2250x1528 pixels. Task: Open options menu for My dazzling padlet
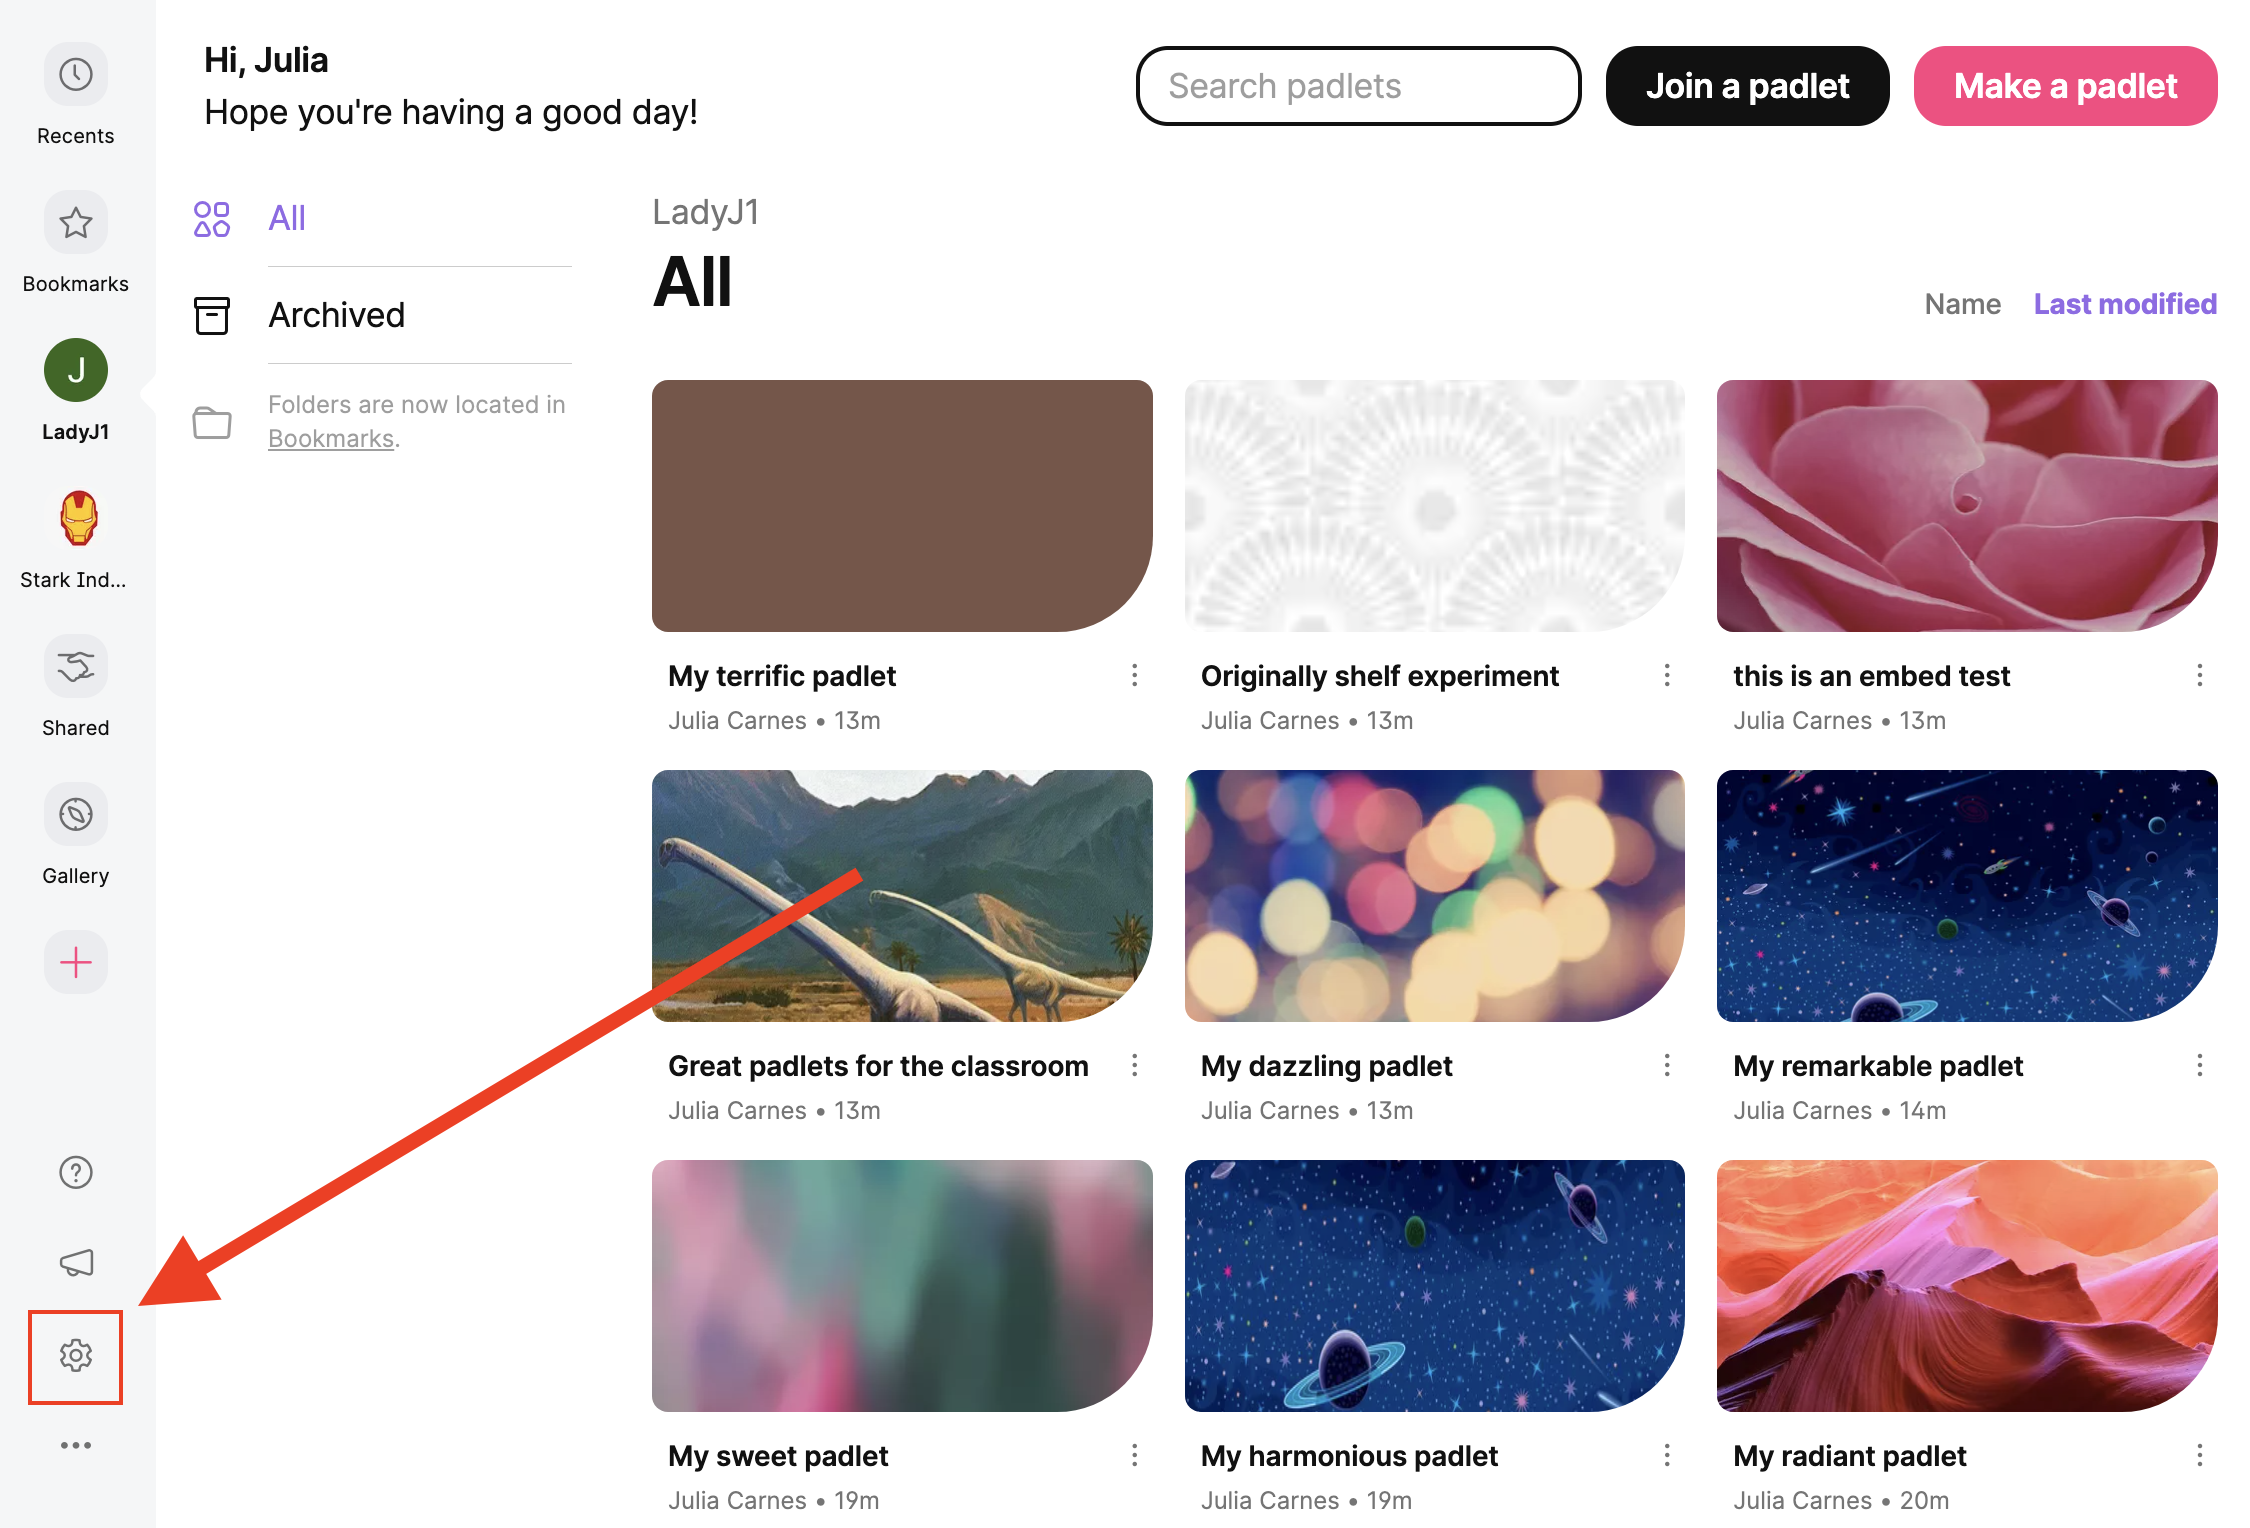[x=1667, y=1066]
